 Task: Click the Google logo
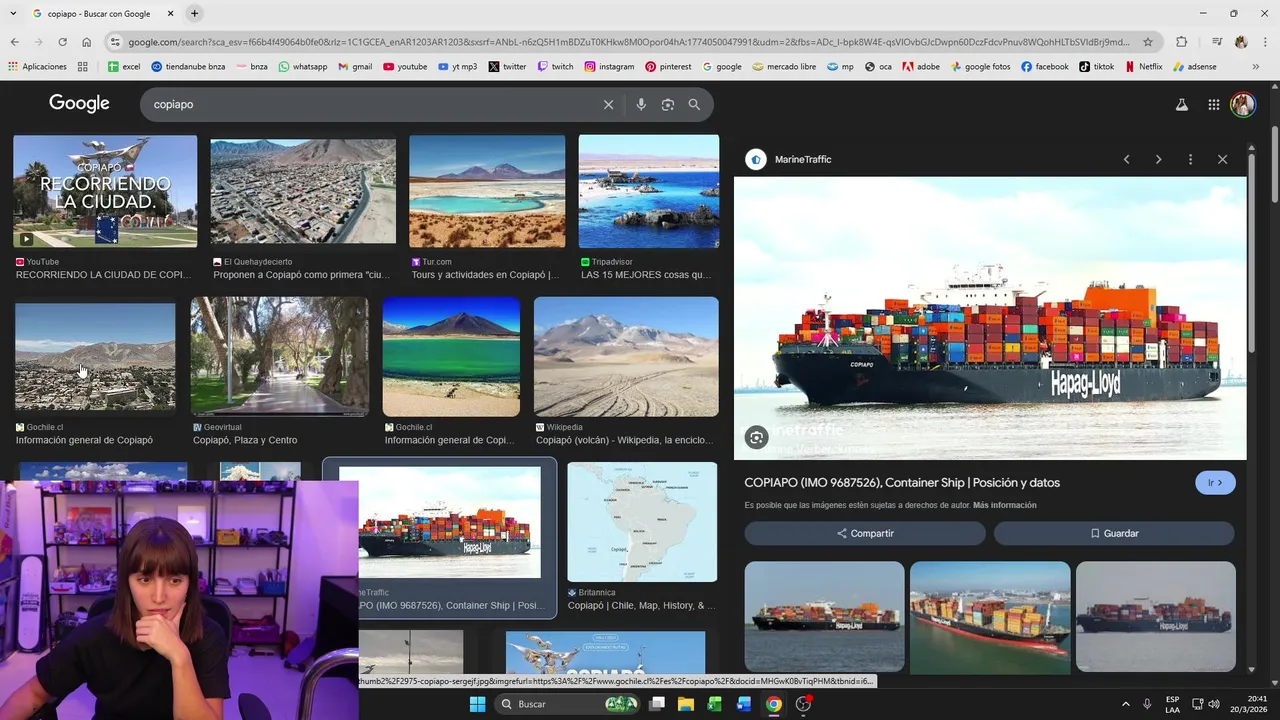coord(79,103)
